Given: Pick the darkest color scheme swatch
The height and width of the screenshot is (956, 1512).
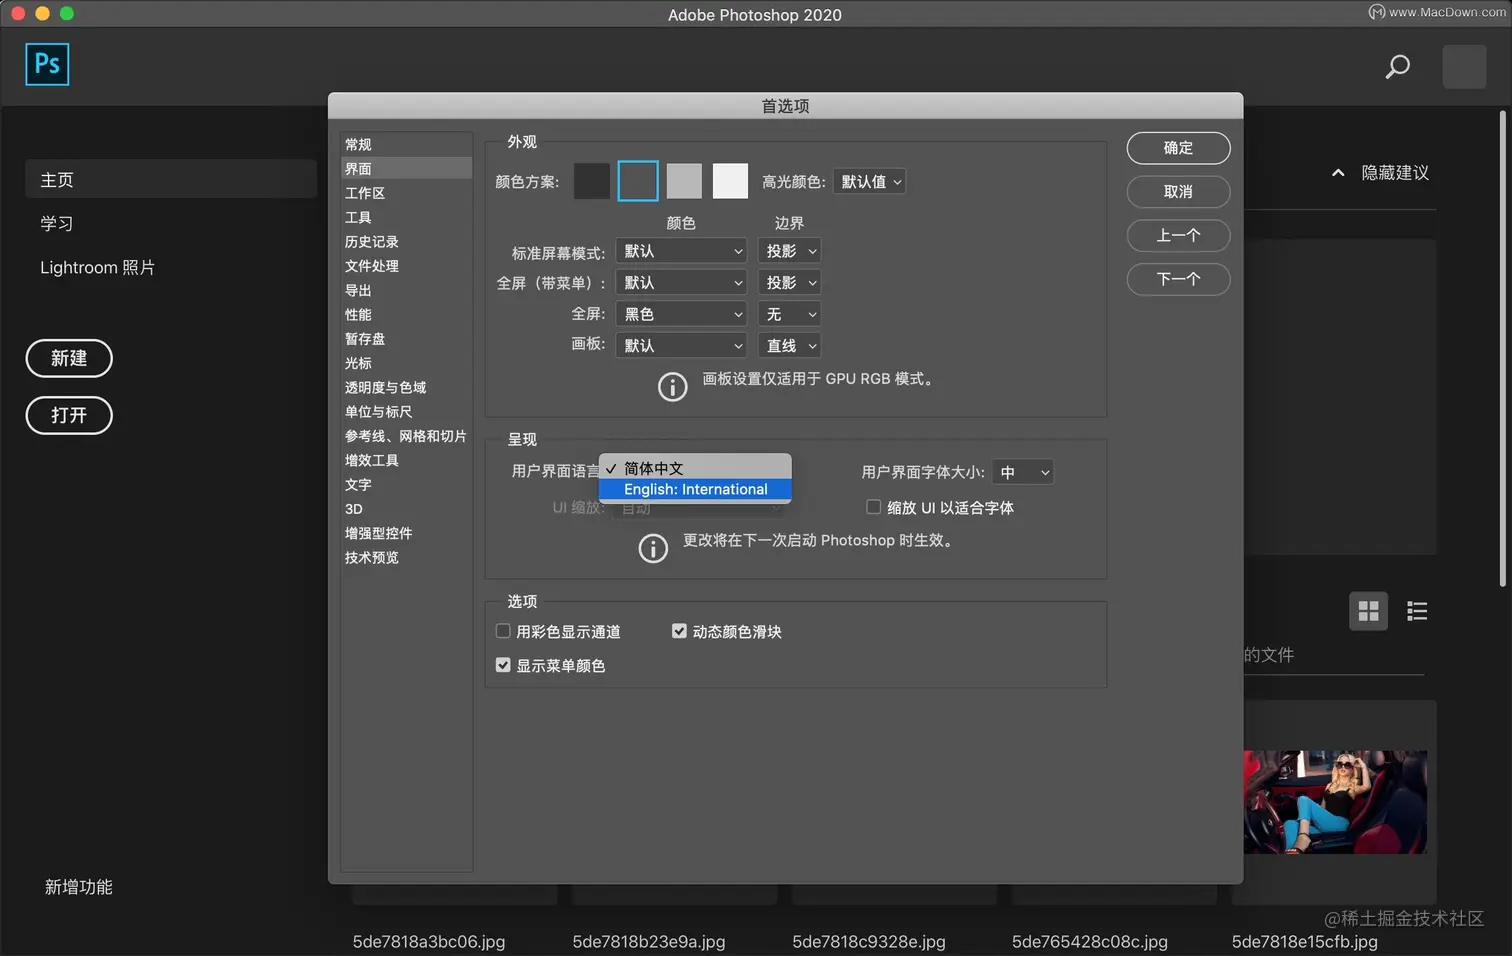Looking at the screenshot, I should 592,181.
